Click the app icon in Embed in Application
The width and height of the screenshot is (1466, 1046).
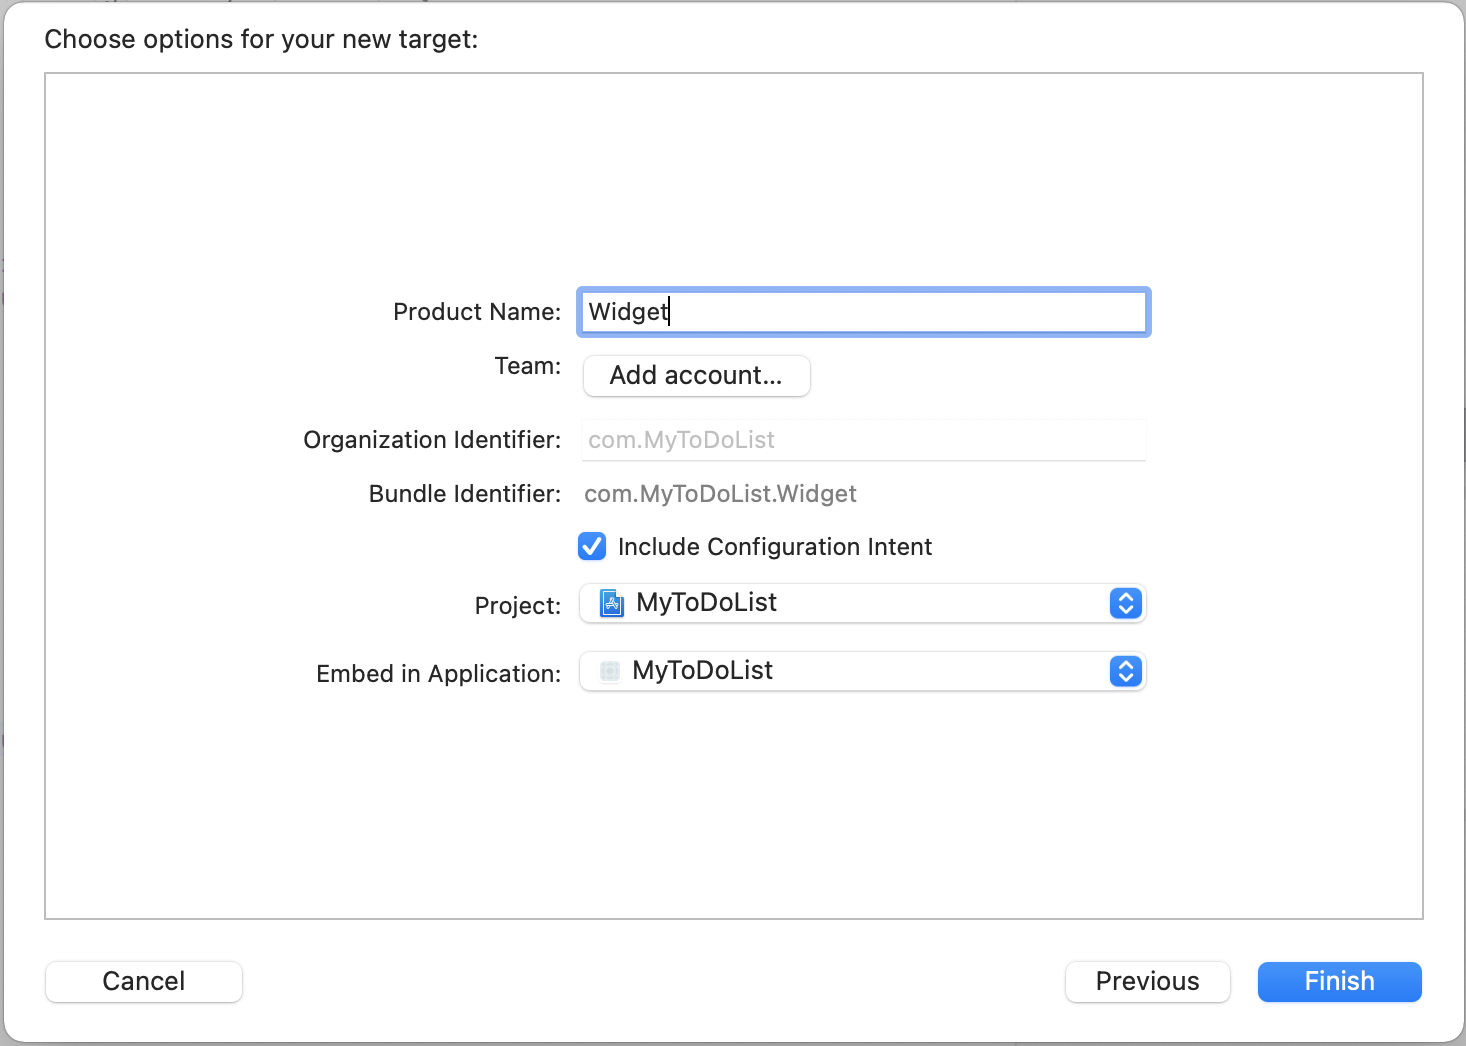tap(609, 671)
